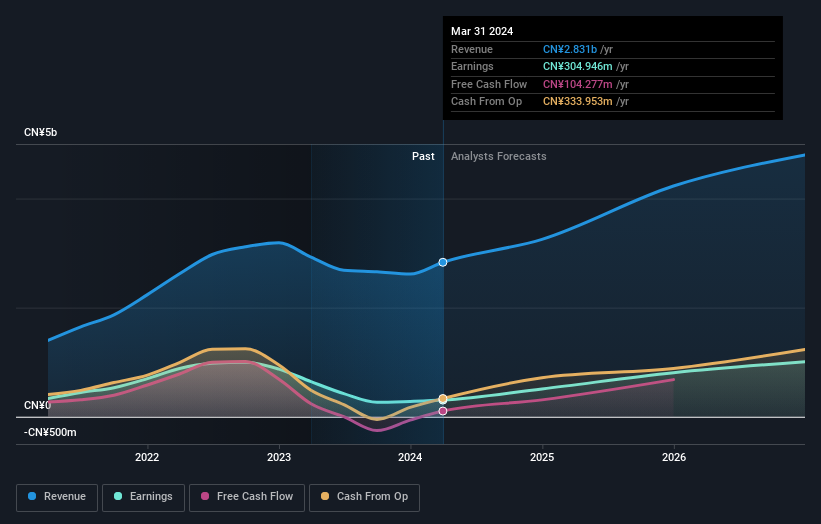
Task: Click the 'Earnings' row label in tooltip
Action: tap(472, 66)
